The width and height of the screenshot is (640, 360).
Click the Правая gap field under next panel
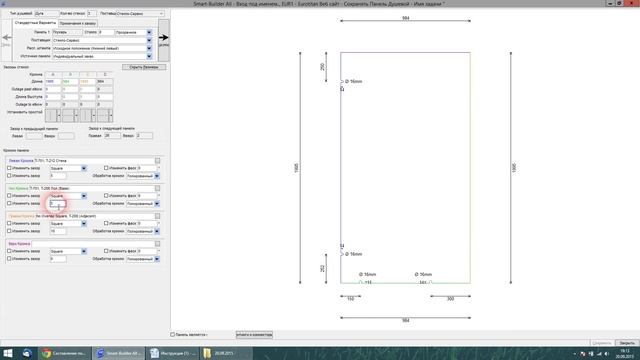112,136
